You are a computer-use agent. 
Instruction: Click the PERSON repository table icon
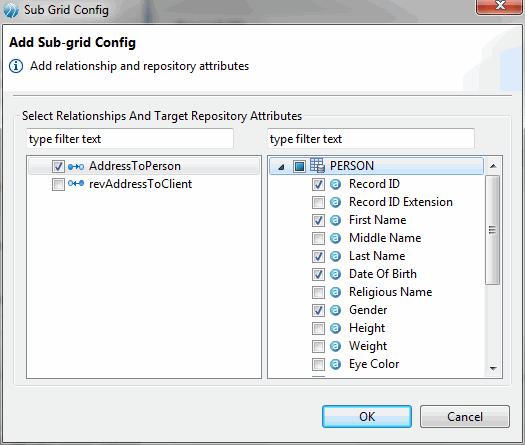pos(317,165)
